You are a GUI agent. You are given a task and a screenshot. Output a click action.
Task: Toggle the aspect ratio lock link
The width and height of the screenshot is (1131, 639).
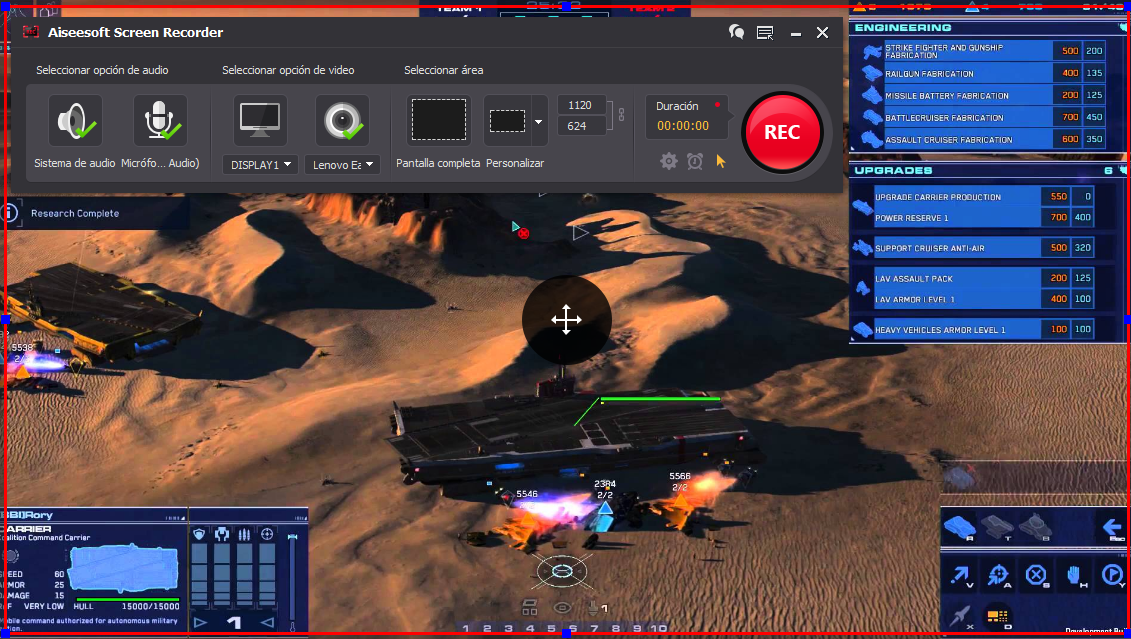point(621,115)
